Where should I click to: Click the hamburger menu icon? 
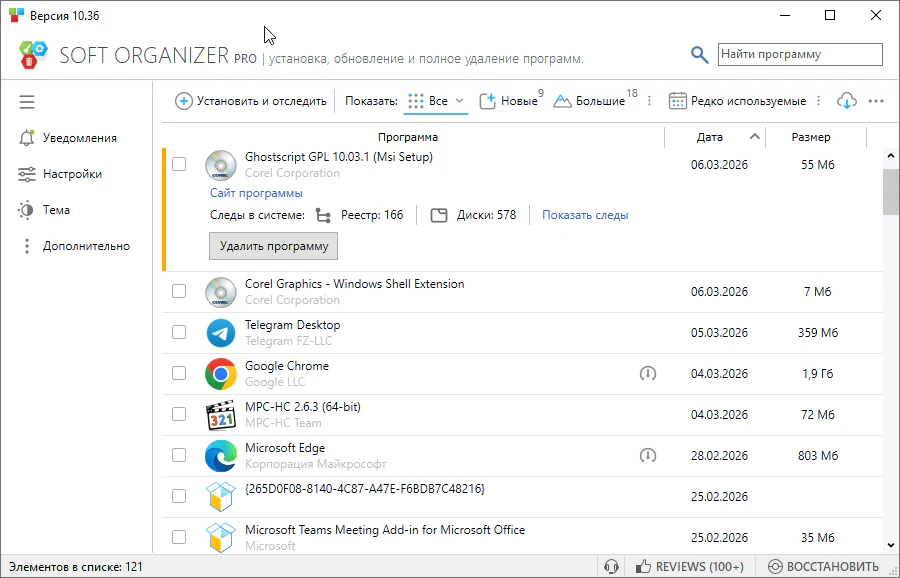pyautogui.click(x=27, y=102)
